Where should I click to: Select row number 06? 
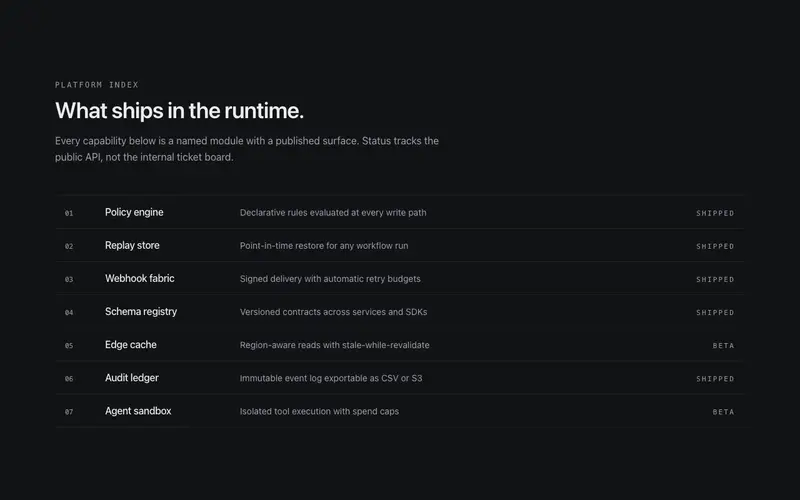click(x=69, y=379)
